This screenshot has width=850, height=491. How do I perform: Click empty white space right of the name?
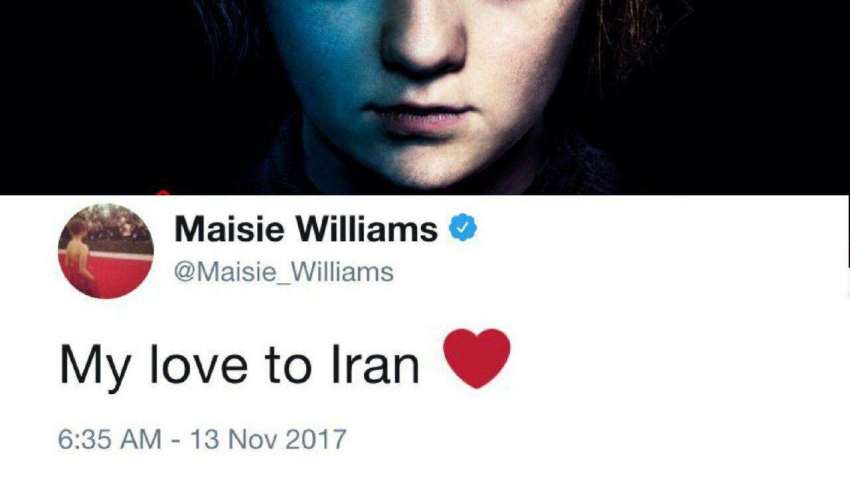click(651, 238)
